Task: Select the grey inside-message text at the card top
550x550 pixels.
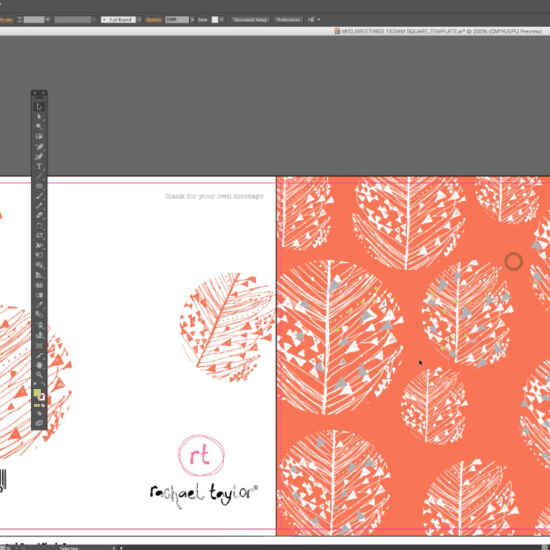Action: (214, 196)
